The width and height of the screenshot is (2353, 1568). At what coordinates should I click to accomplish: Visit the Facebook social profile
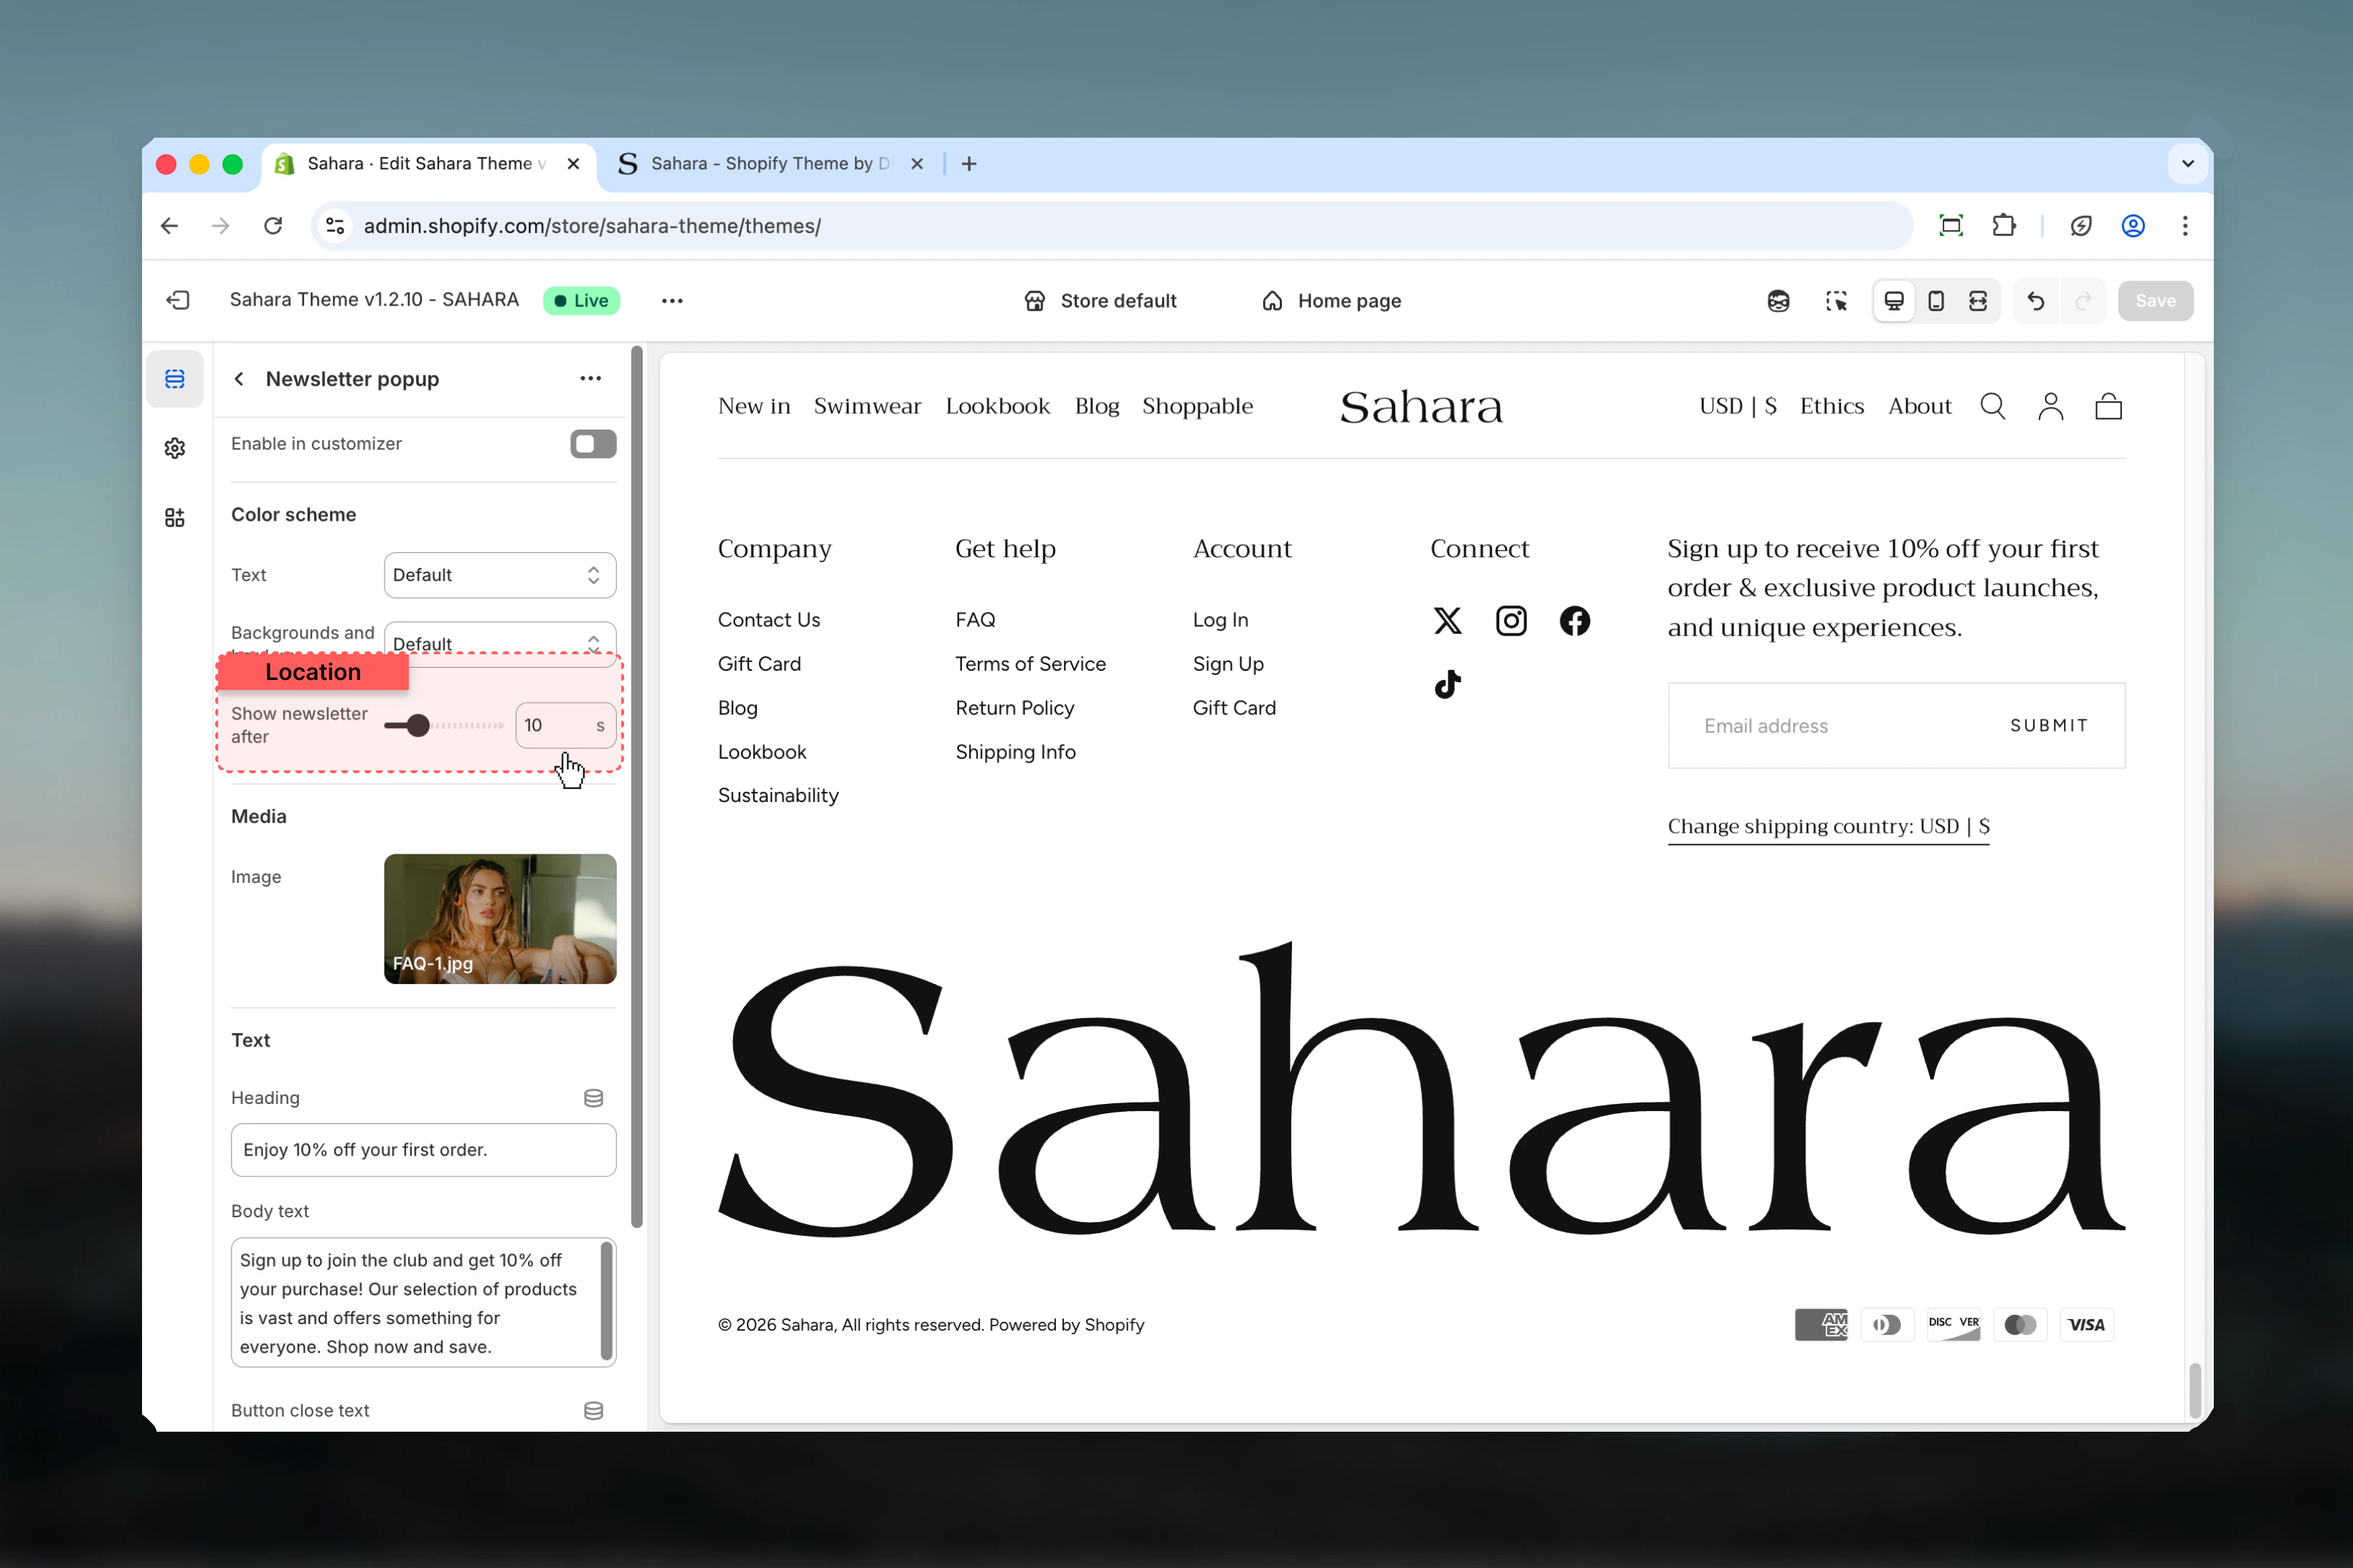pyautogui.click(x=1575, y=621)
